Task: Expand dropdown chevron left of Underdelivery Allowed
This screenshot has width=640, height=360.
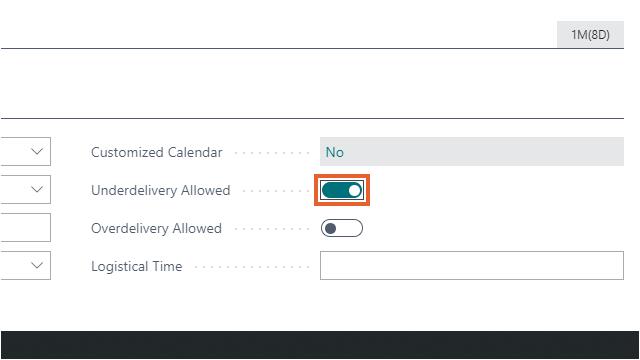Action: pos(37,189)
